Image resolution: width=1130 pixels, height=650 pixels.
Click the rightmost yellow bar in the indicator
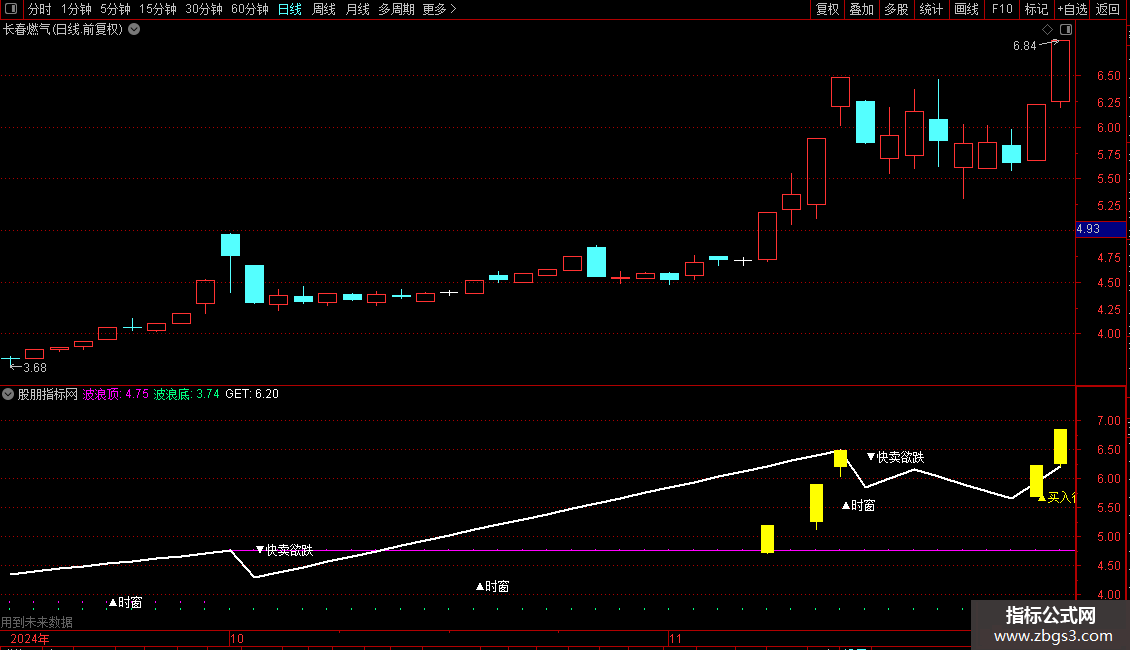[x=1060, y=447]
